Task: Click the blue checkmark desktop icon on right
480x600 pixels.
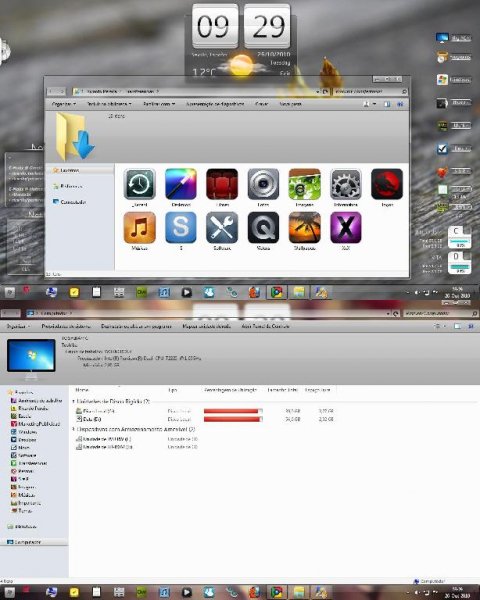Action: point(442,149)
